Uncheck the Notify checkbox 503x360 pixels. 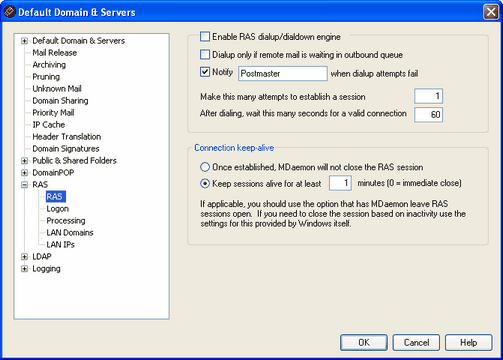[205, 72]
